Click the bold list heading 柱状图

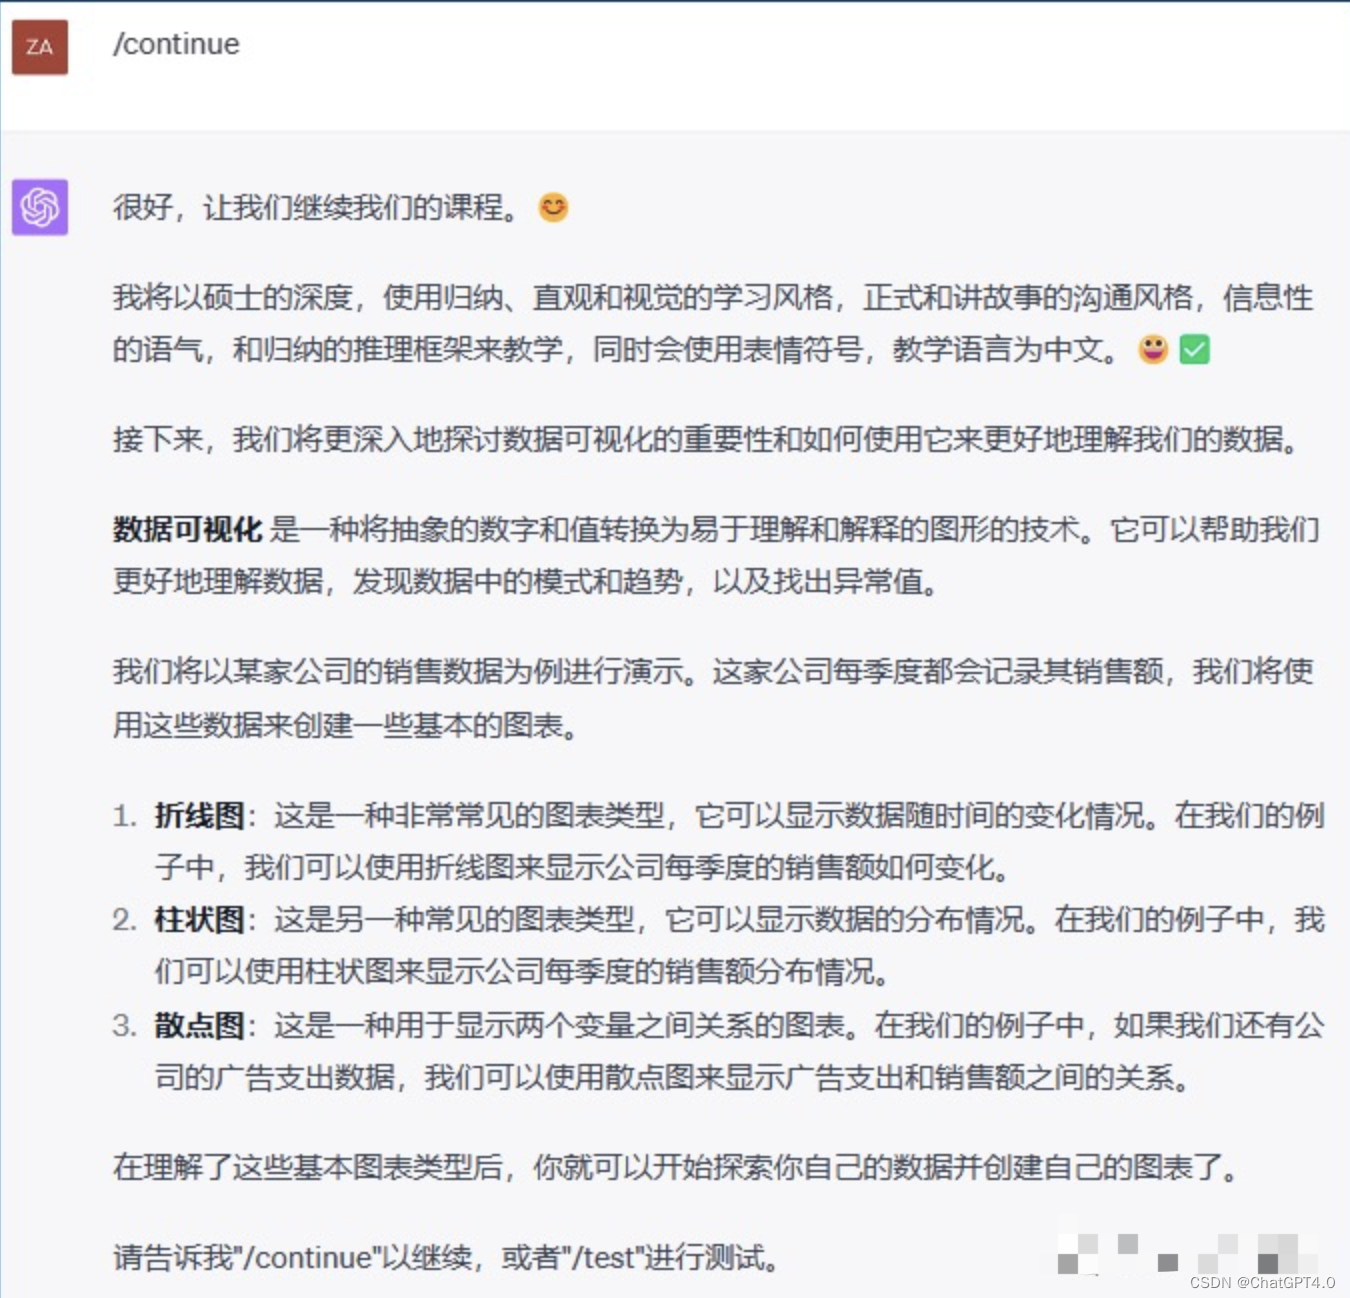pos(199,919)
